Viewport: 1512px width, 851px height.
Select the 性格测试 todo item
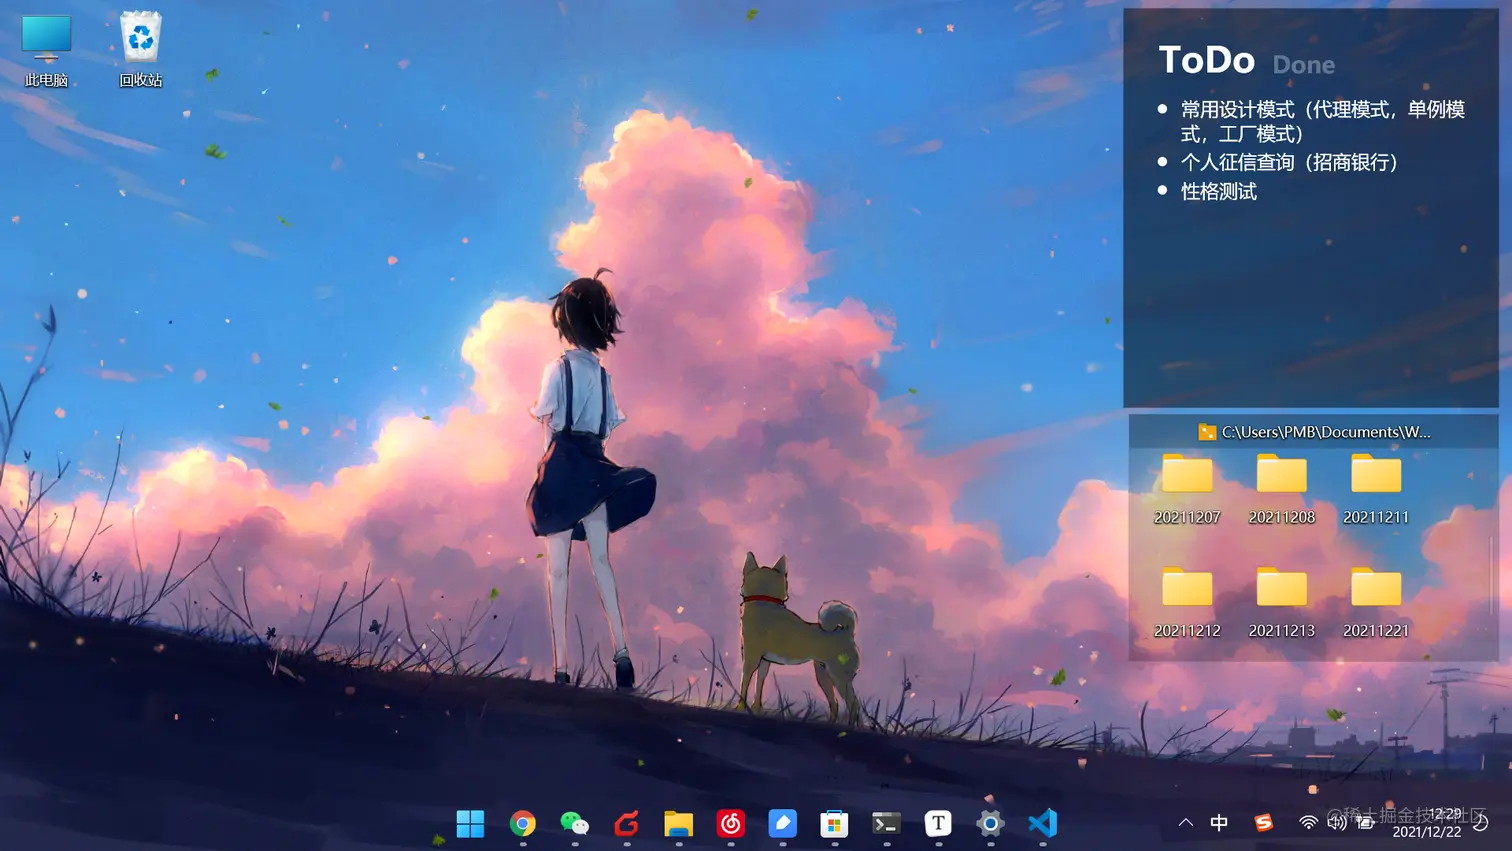click(x=1208, y=191)
